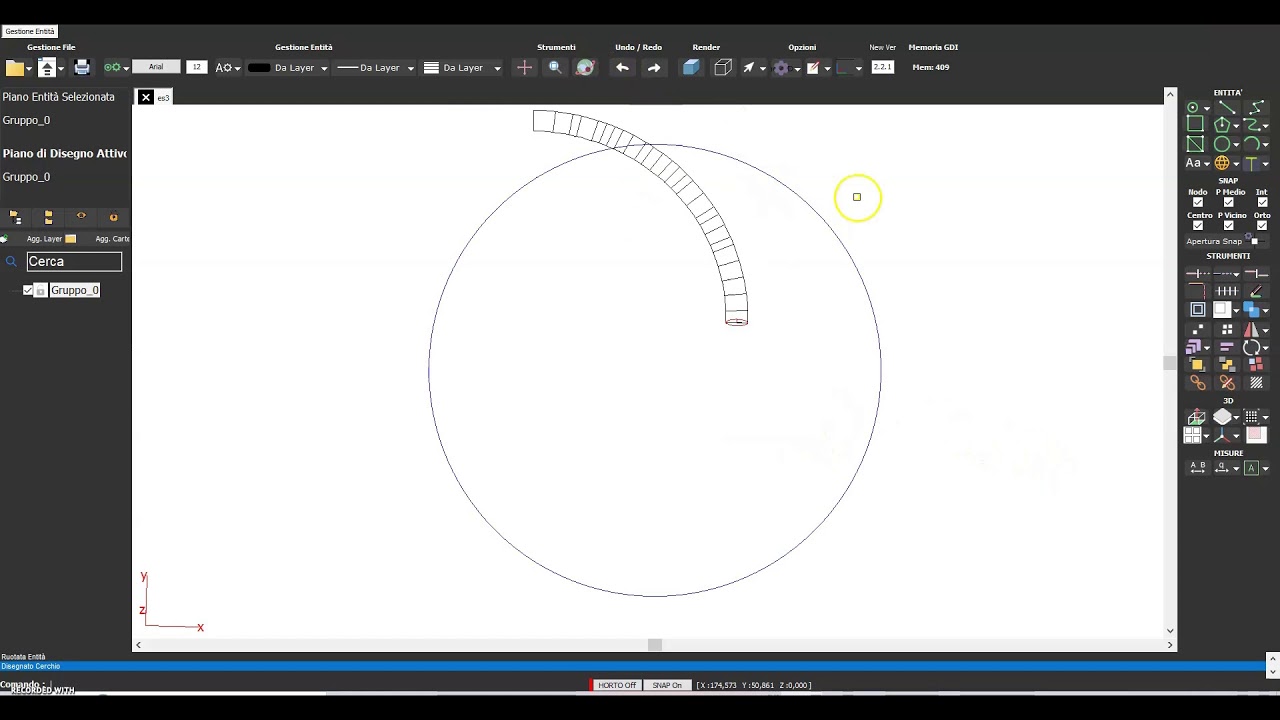The image size is (1280, 720).
Task: Click the offset square tool
Action: [x=1197, y=310]
